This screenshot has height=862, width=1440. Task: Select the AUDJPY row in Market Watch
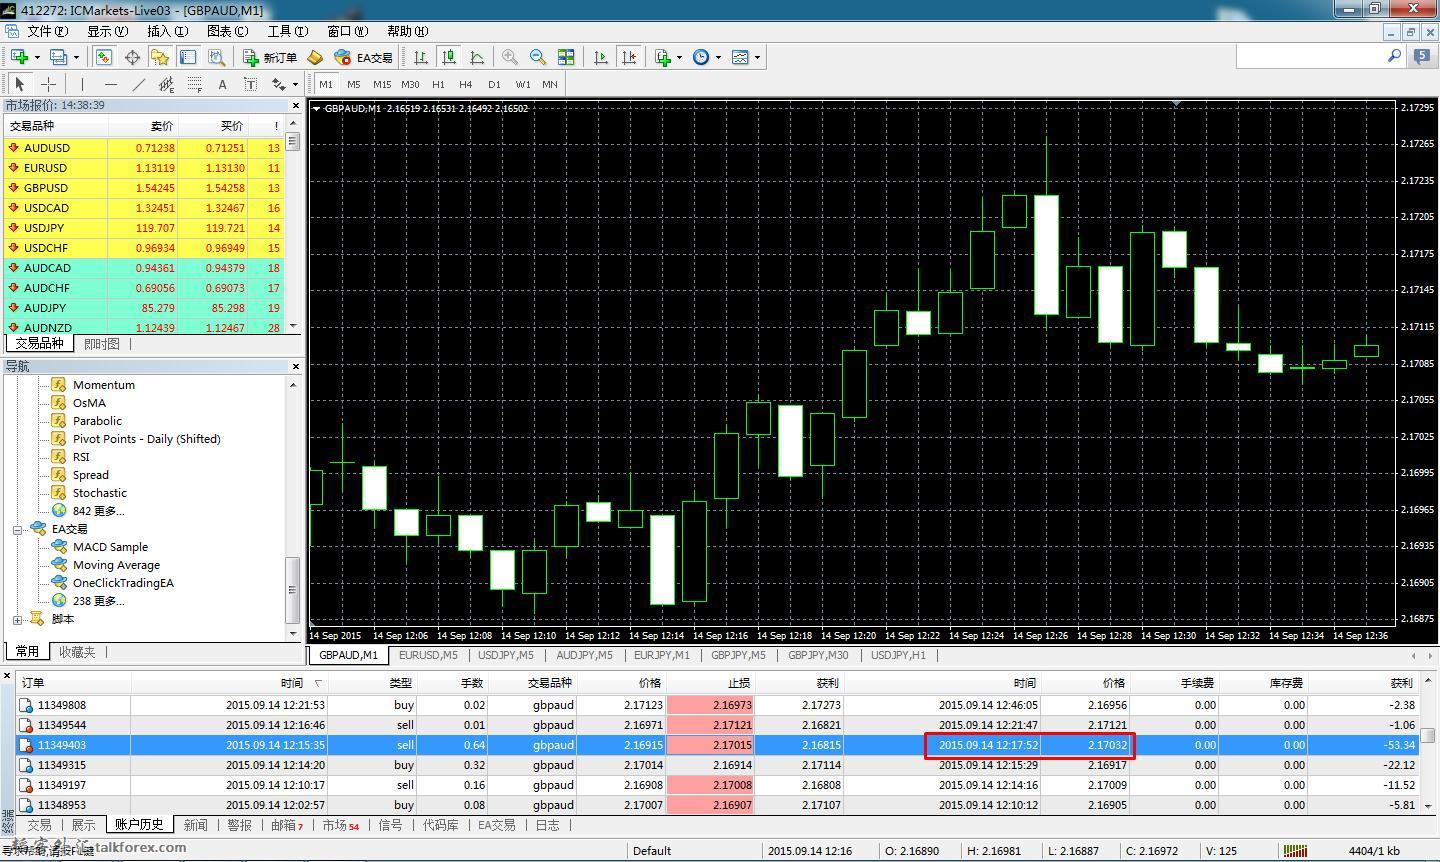145,308
